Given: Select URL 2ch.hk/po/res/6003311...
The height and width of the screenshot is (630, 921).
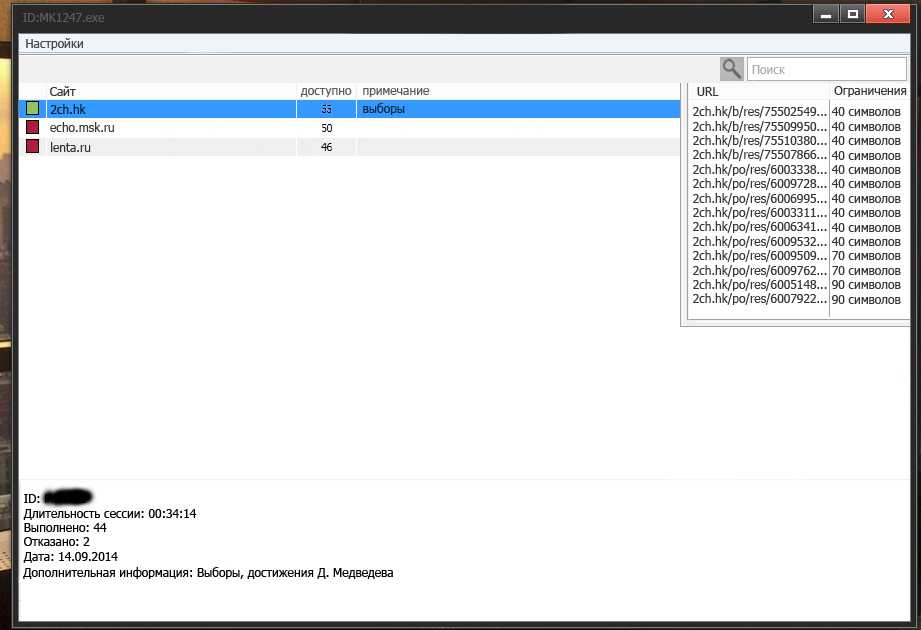Looking at the screenshot, I should click(x=759, y=213).
